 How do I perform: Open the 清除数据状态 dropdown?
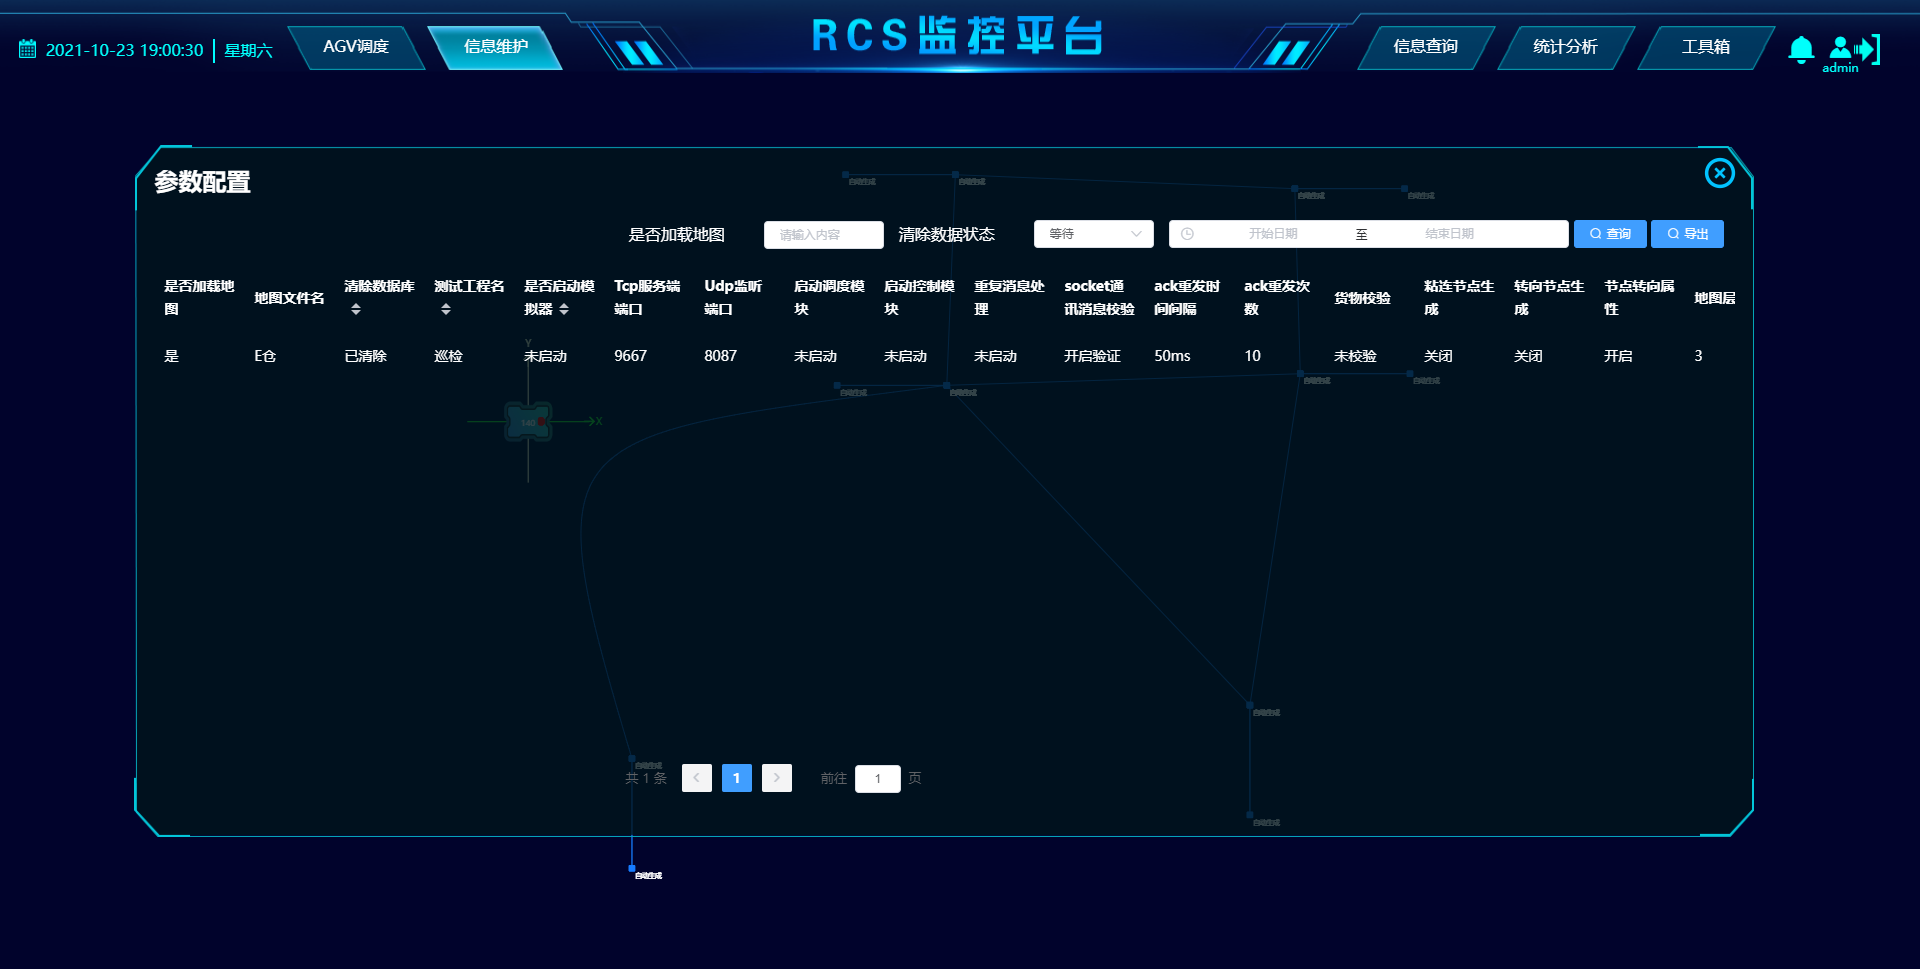pos(1093,234)
